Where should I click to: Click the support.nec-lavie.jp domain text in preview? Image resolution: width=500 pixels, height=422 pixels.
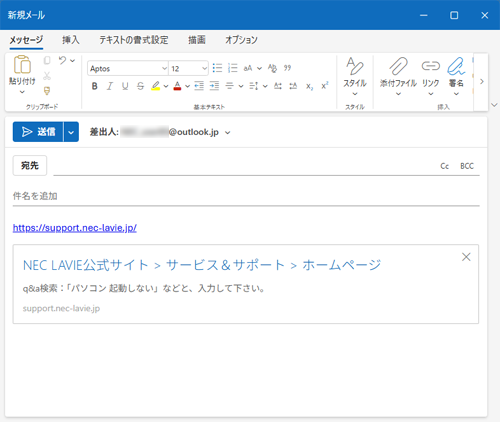click(61, 308)
